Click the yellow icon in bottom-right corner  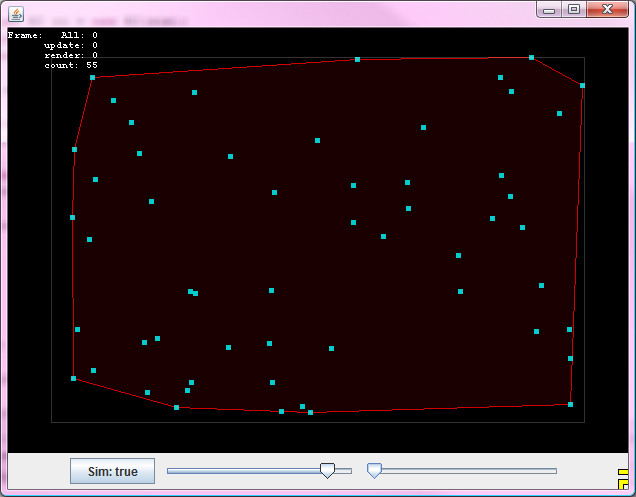(624, 479)
